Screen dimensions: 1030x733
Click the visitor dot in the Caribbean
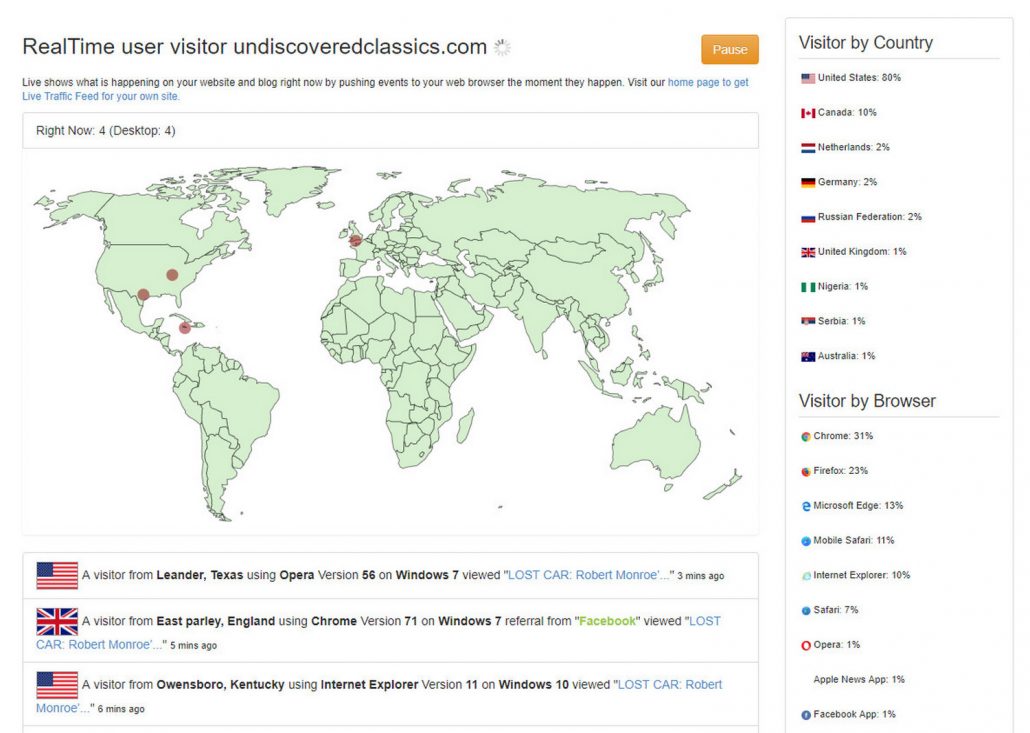[x=184, y=328]
